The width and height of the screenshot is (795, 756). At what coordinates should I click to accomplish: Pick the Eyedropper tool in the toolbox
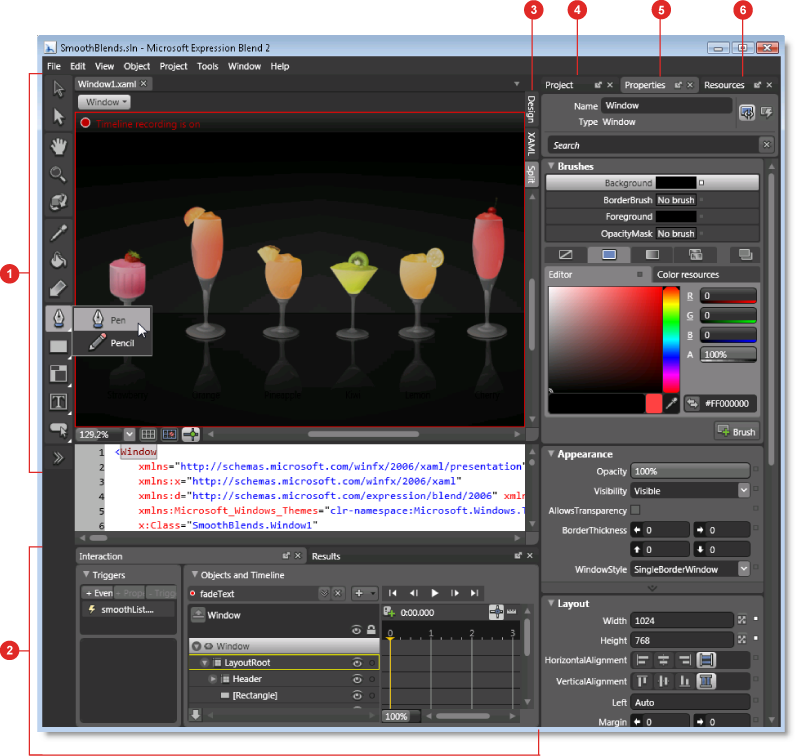pos(59,232)
